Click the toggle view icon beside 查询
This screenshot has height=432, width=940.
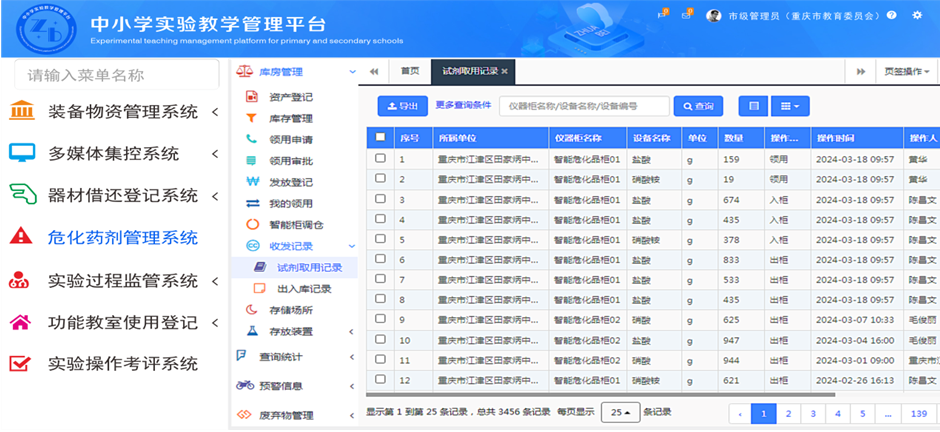(x=753, y=106)
